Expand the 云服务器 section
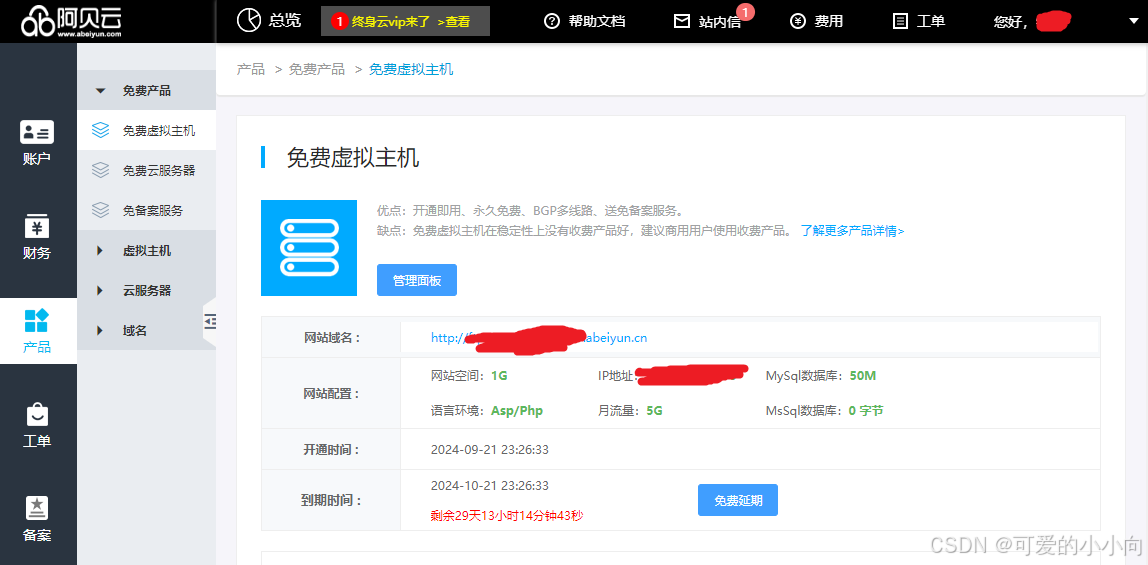Image resolution: width=1148 pixels, height=565 pixels. (146, 291)
